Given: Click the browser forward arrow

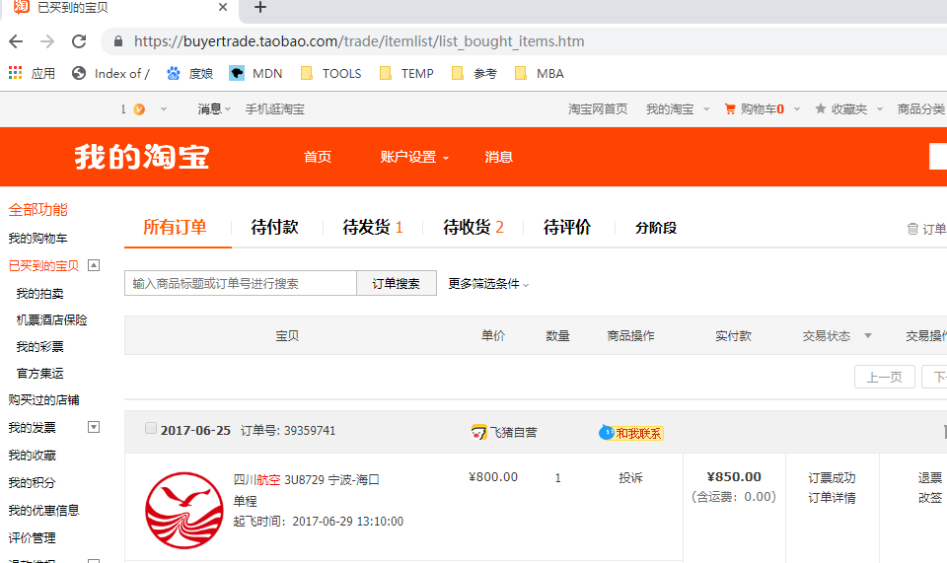Looking at the screenshot, I should coord(47,41).
